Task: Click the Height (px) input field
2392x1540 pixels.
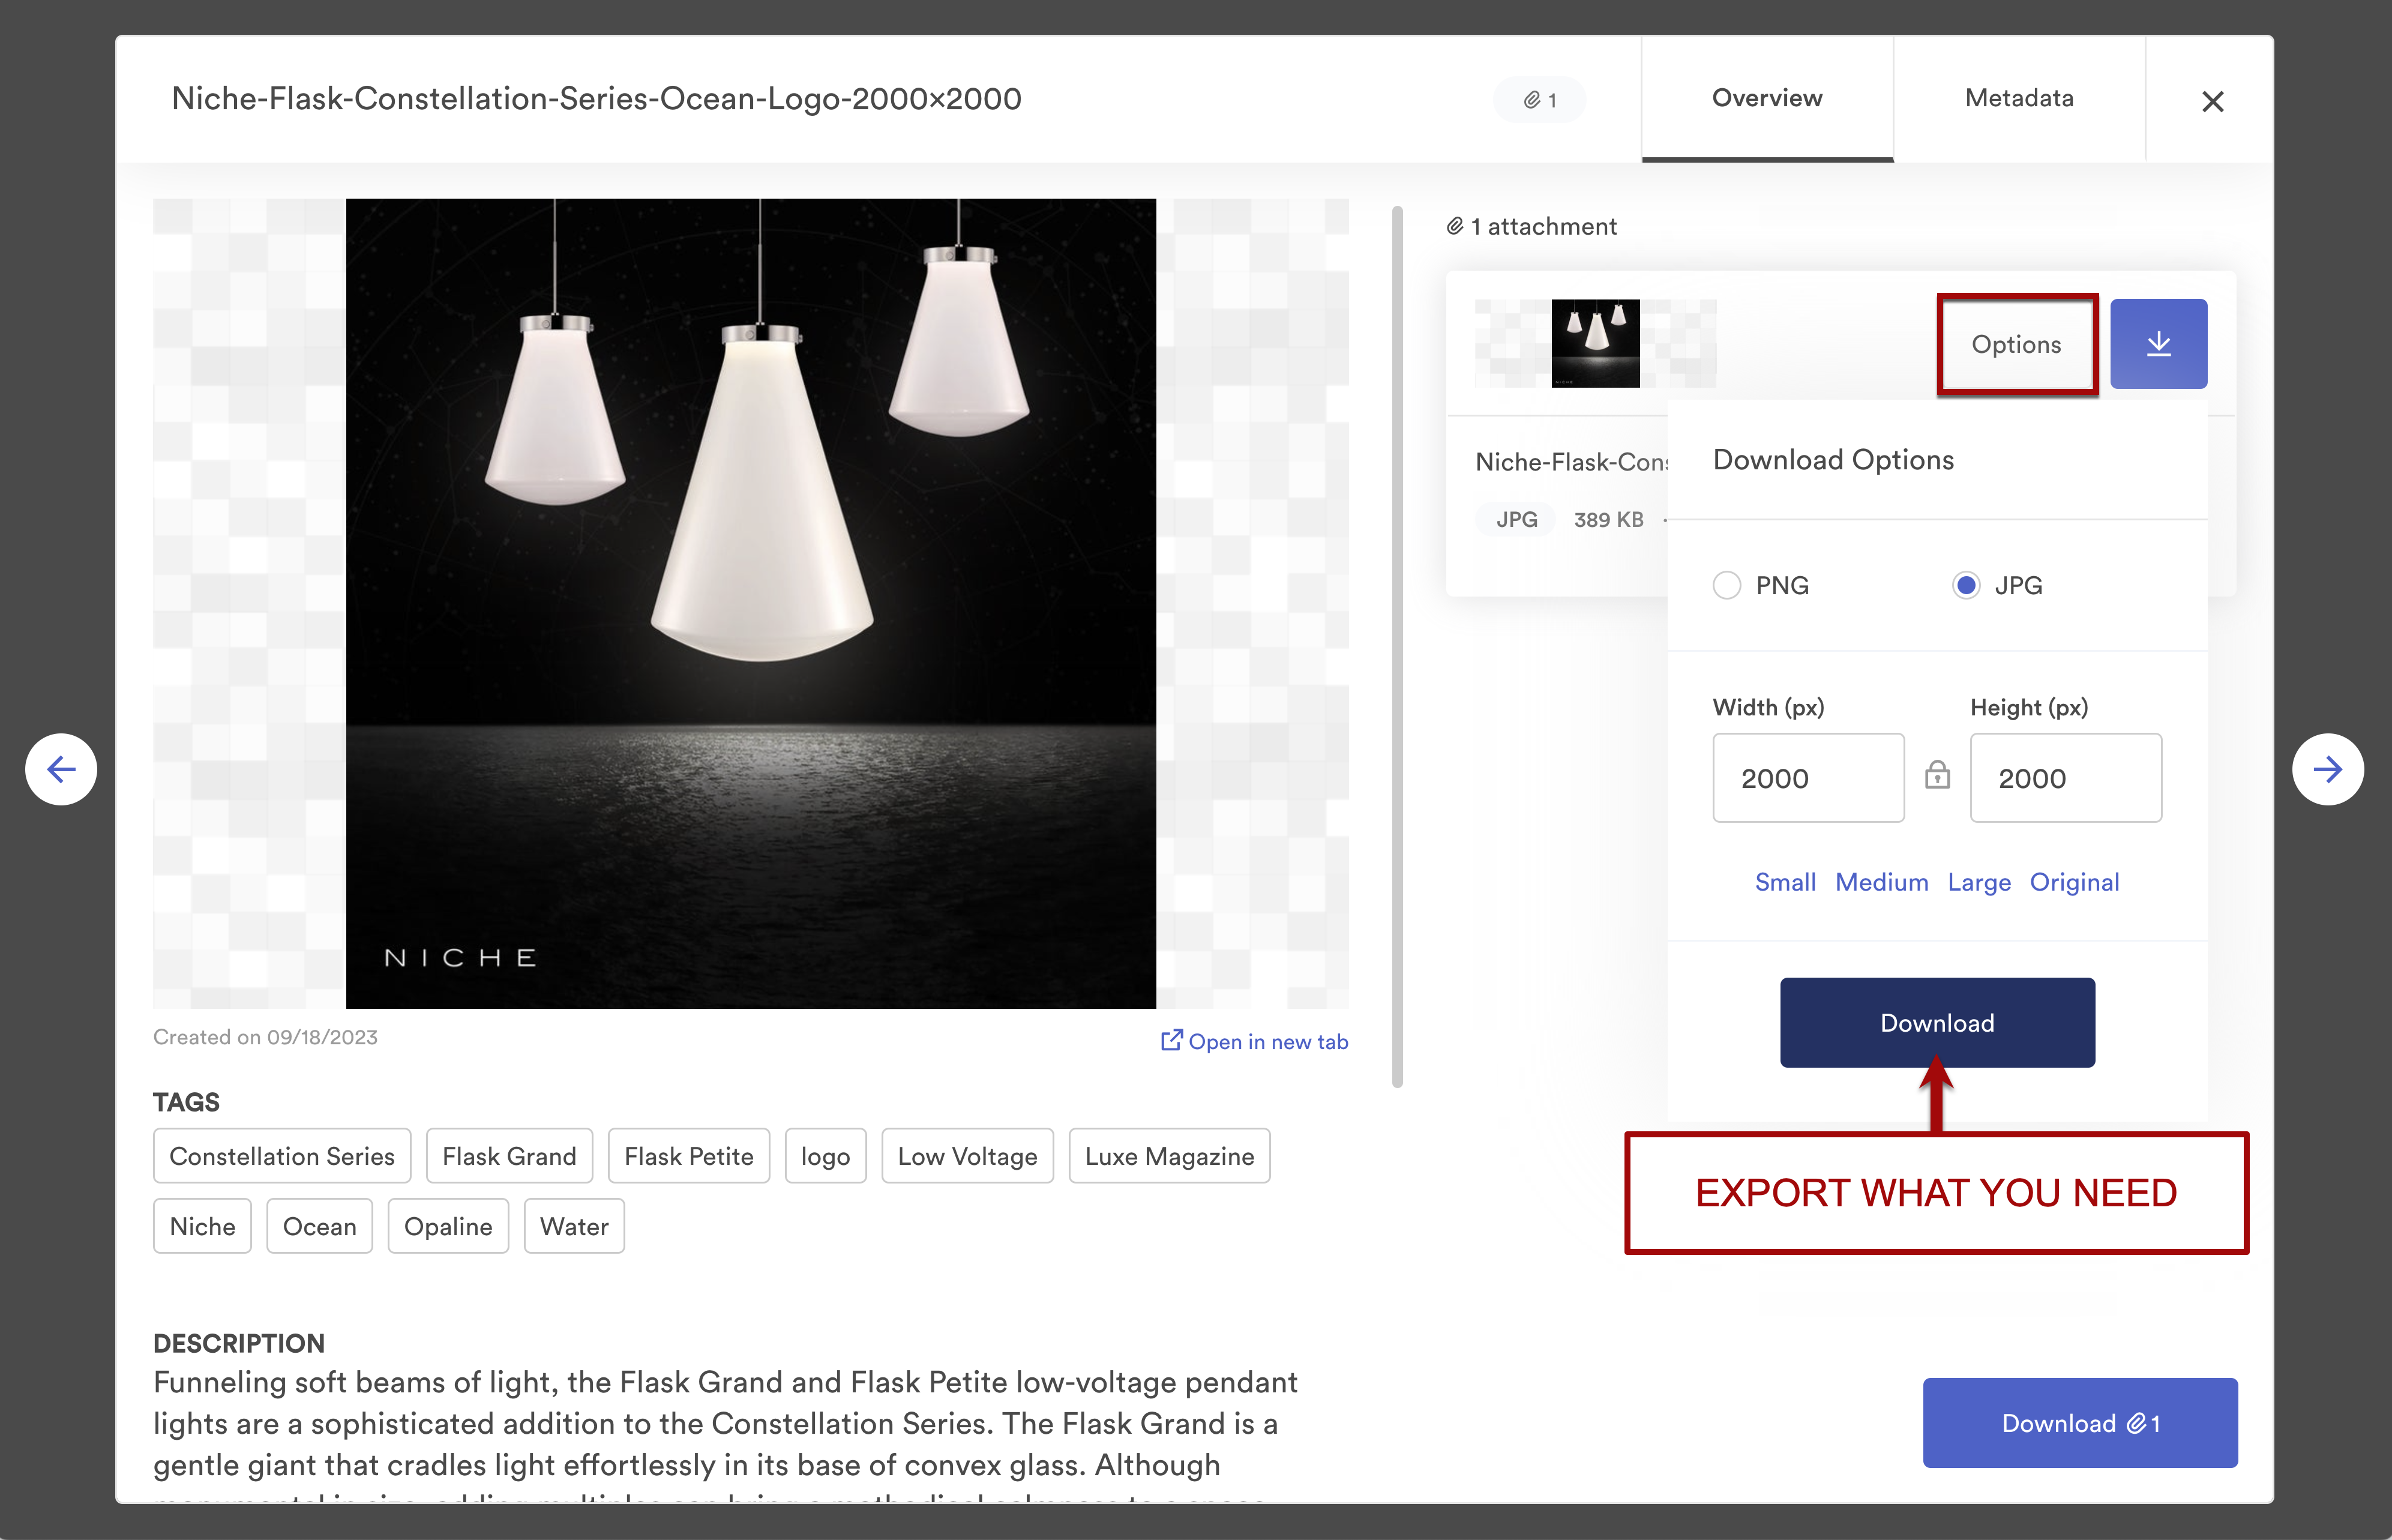Action: coord(2065,778)
